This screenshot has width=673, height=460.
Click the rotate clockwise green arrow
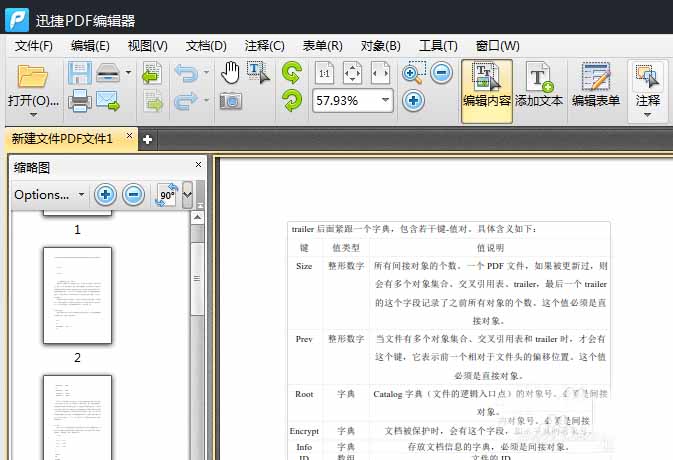point(291,72)
